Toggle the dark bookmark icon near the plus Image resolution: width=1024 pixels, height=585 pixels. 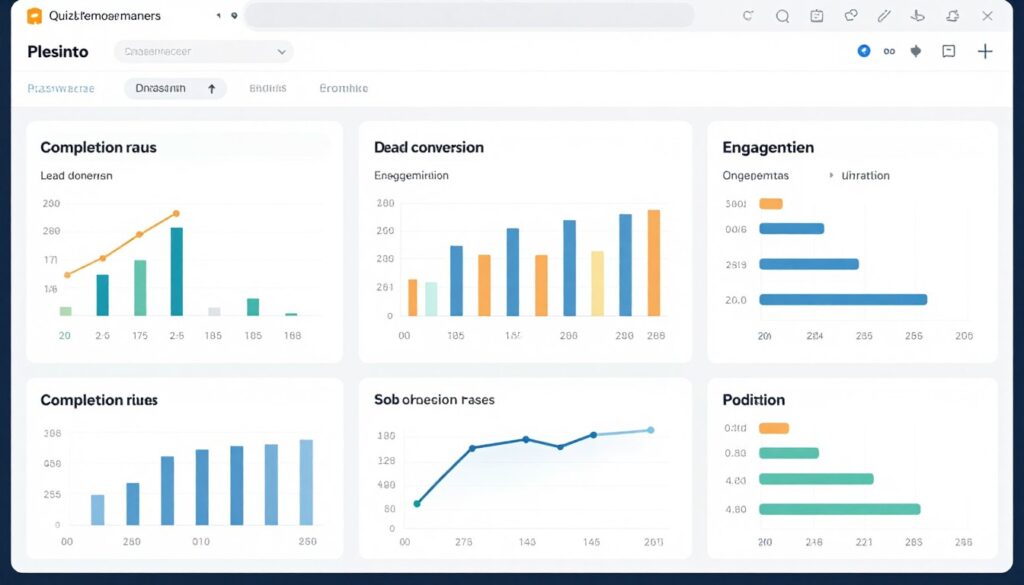915,51
